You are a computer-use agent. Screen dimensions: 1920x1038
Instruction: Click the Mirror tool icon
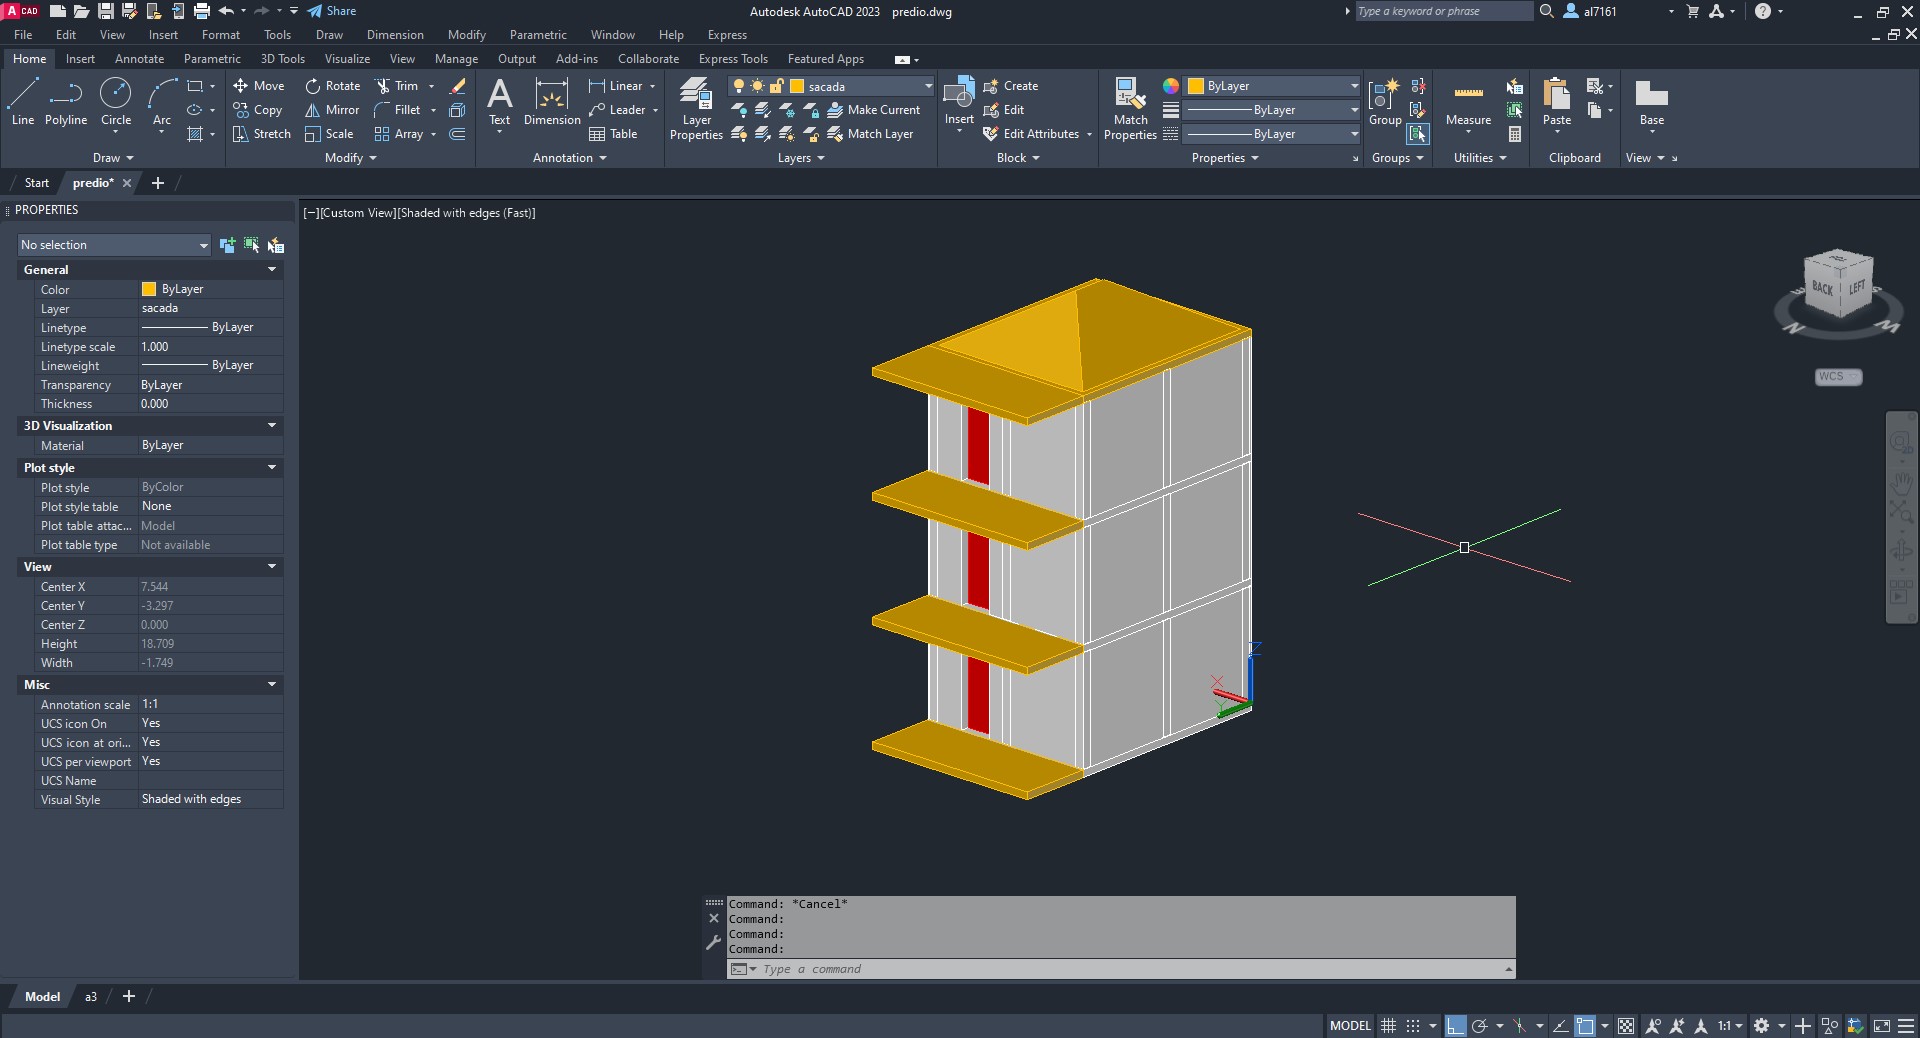point(313,110)
